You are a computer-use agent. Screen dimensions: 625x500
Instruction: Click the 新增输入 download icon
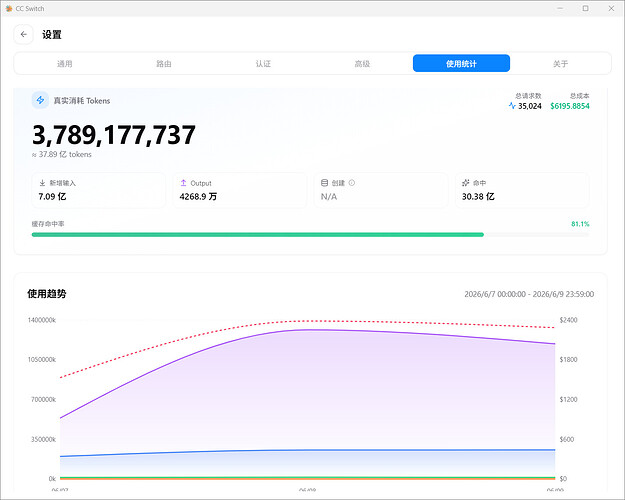point(42,183)
